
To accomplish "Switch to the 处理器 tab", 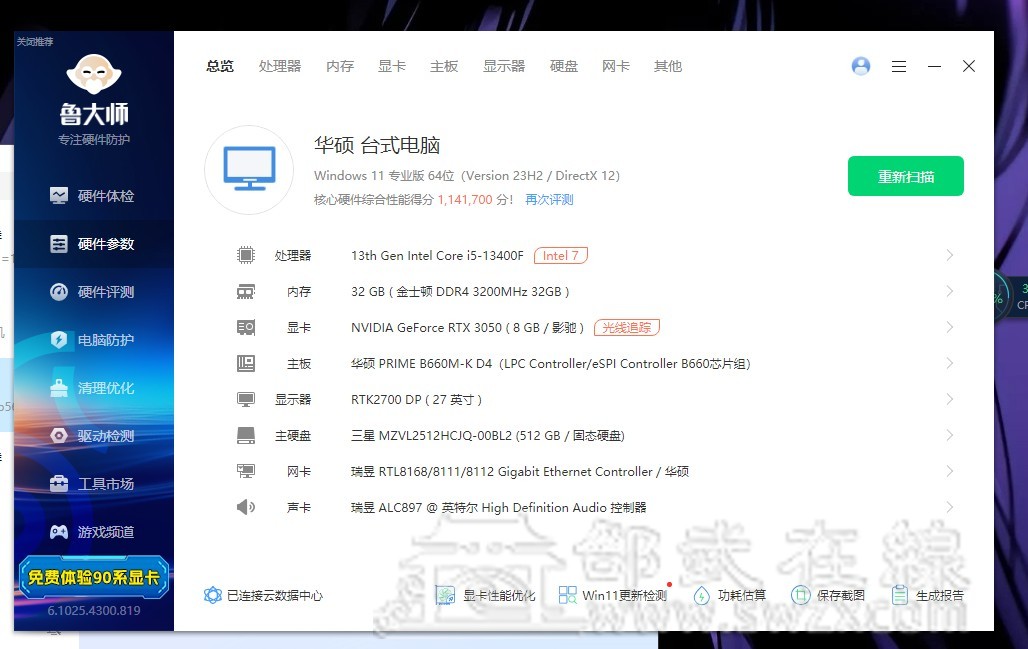I will [280, 66].
